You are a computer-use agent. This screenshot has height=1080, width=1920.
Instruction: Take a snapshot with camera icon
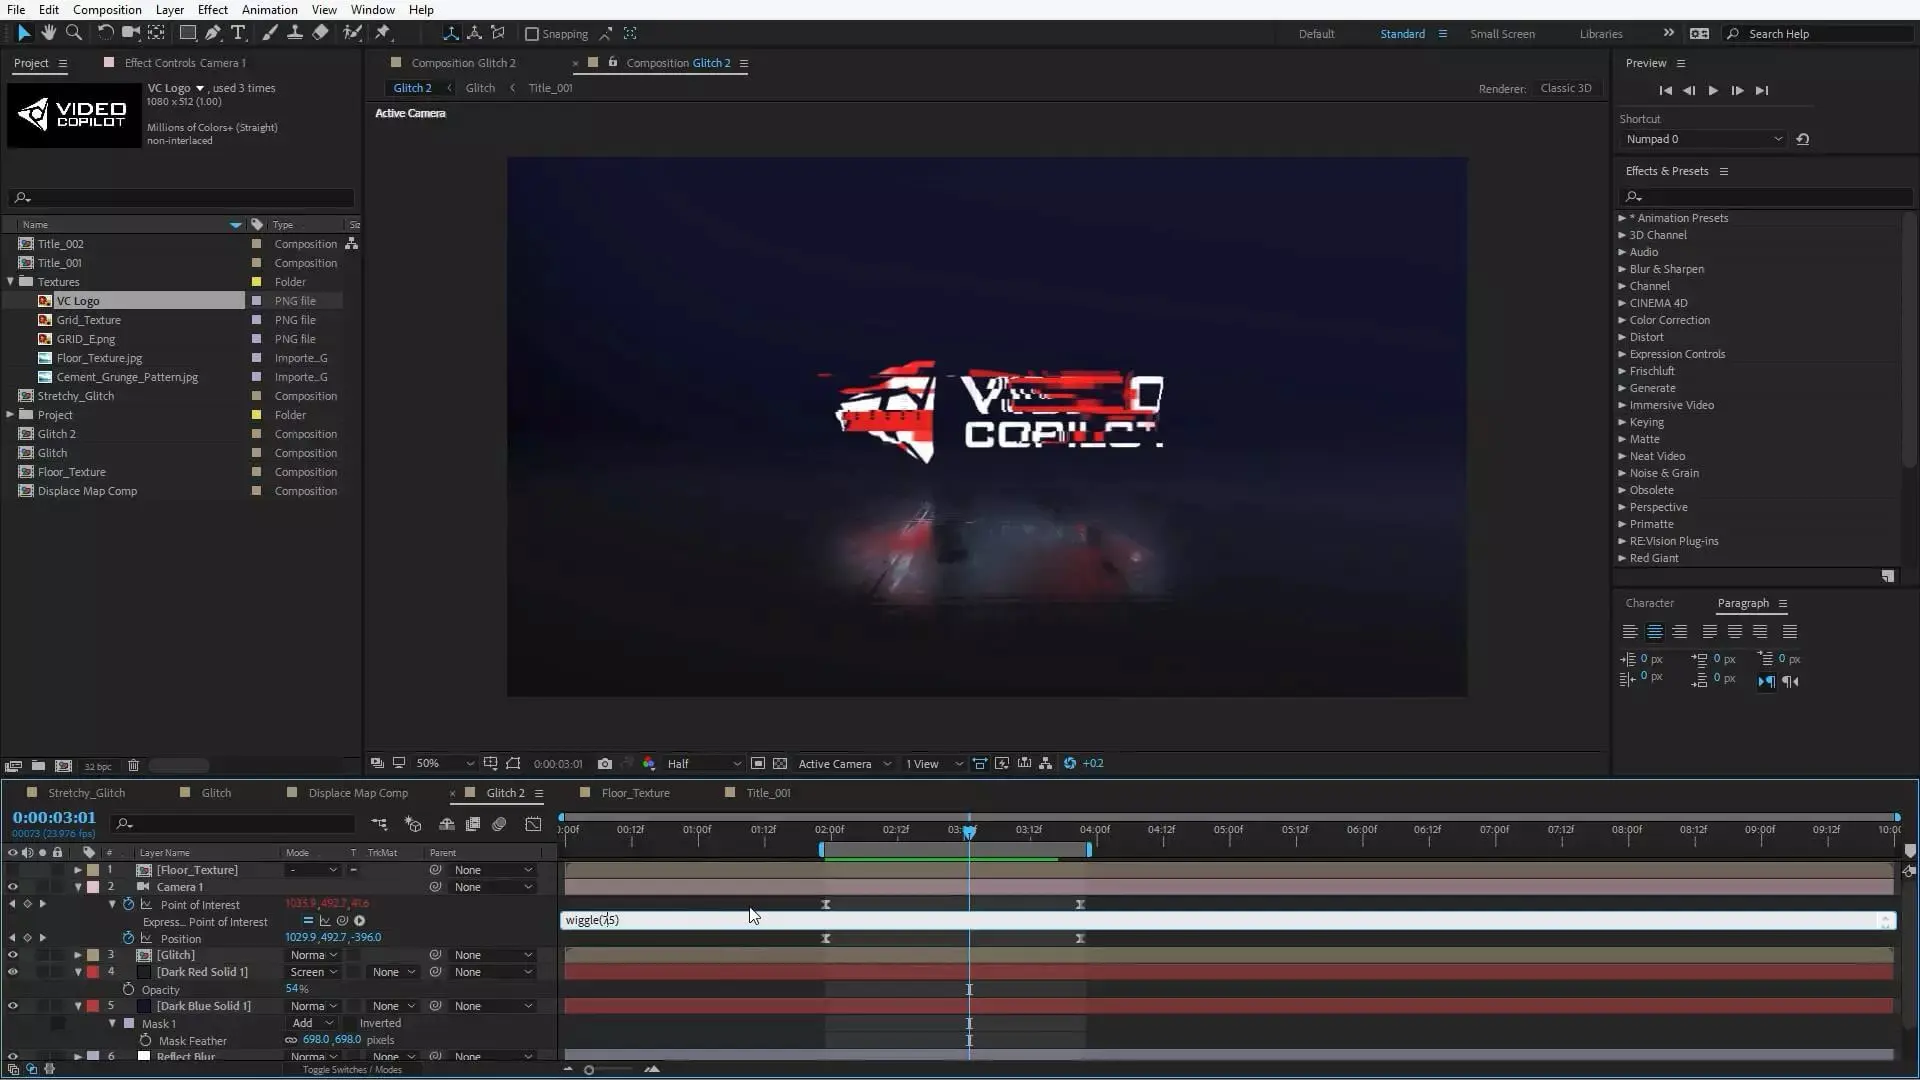click(605, 764)
